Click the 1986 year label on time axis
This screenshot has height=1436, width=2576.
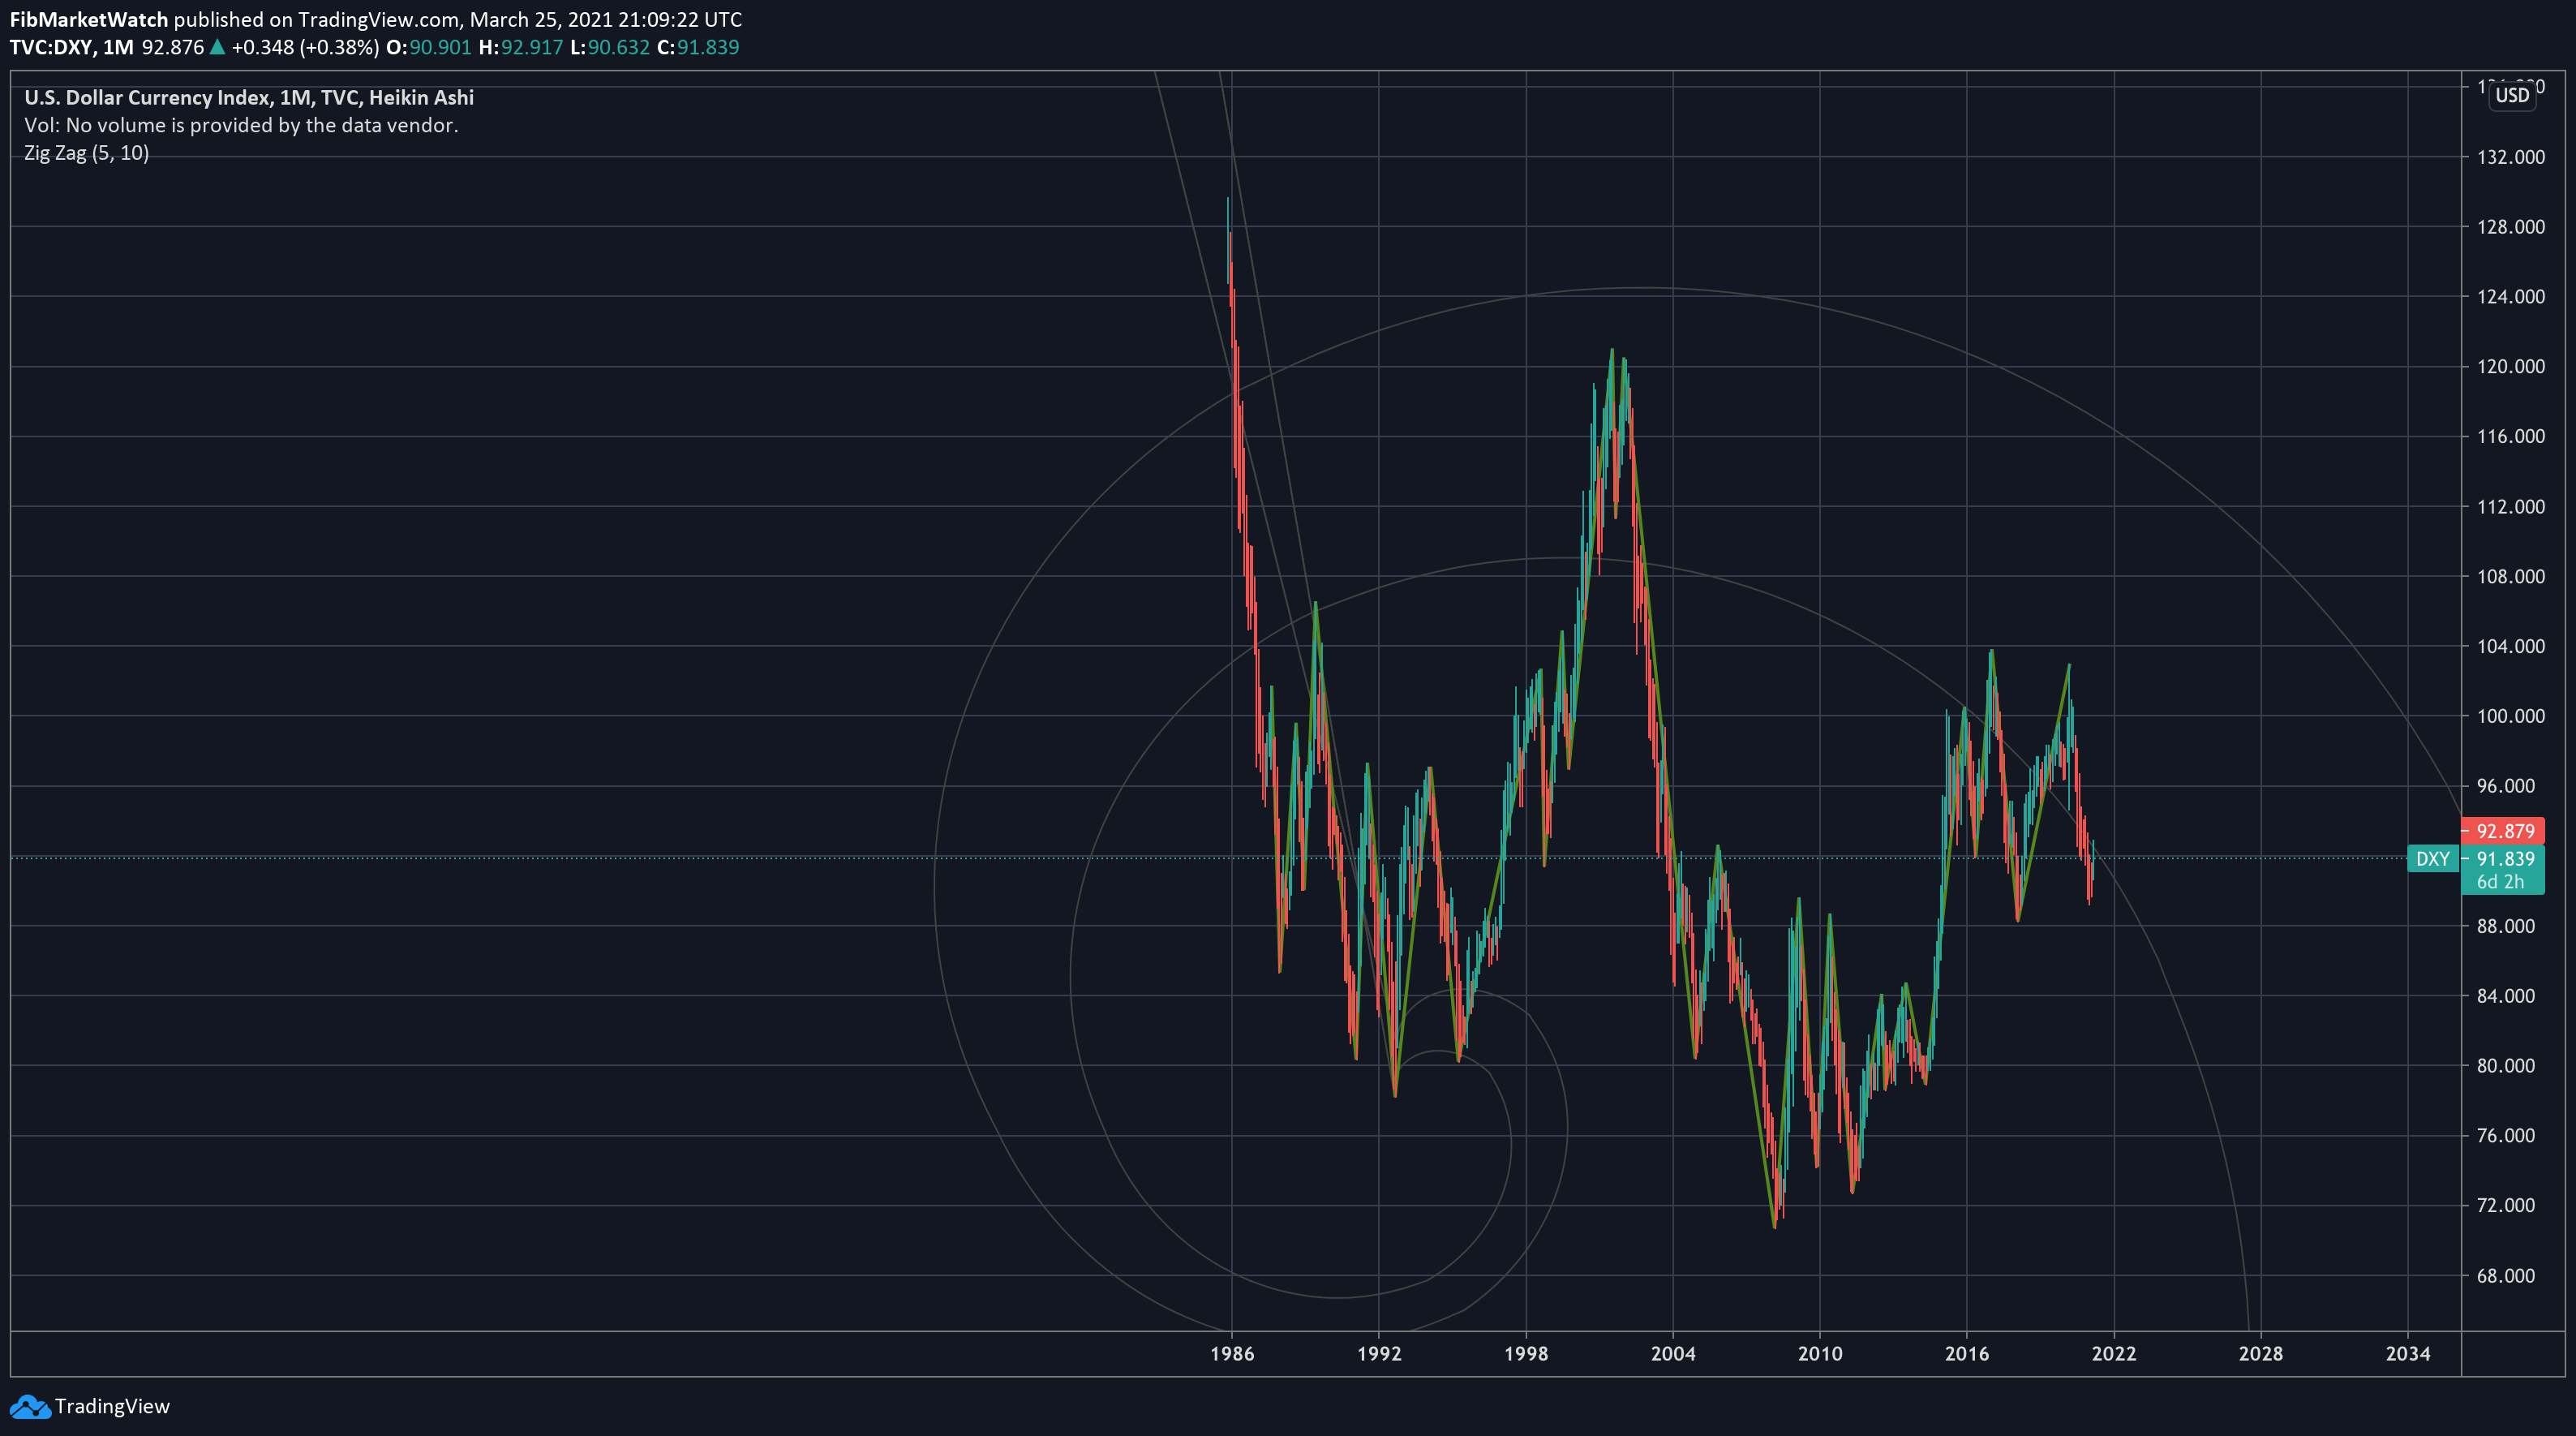(x=1232, y=1353)
